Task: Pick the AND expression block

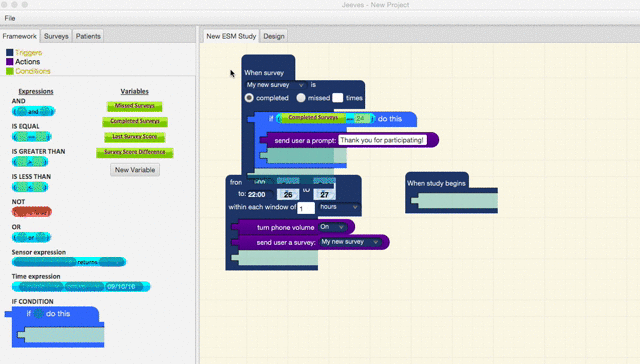Action: point(33,111)
